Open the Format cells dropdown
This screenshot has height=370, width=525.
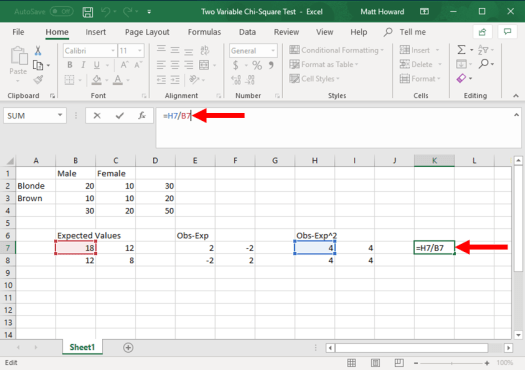(420, 79)
